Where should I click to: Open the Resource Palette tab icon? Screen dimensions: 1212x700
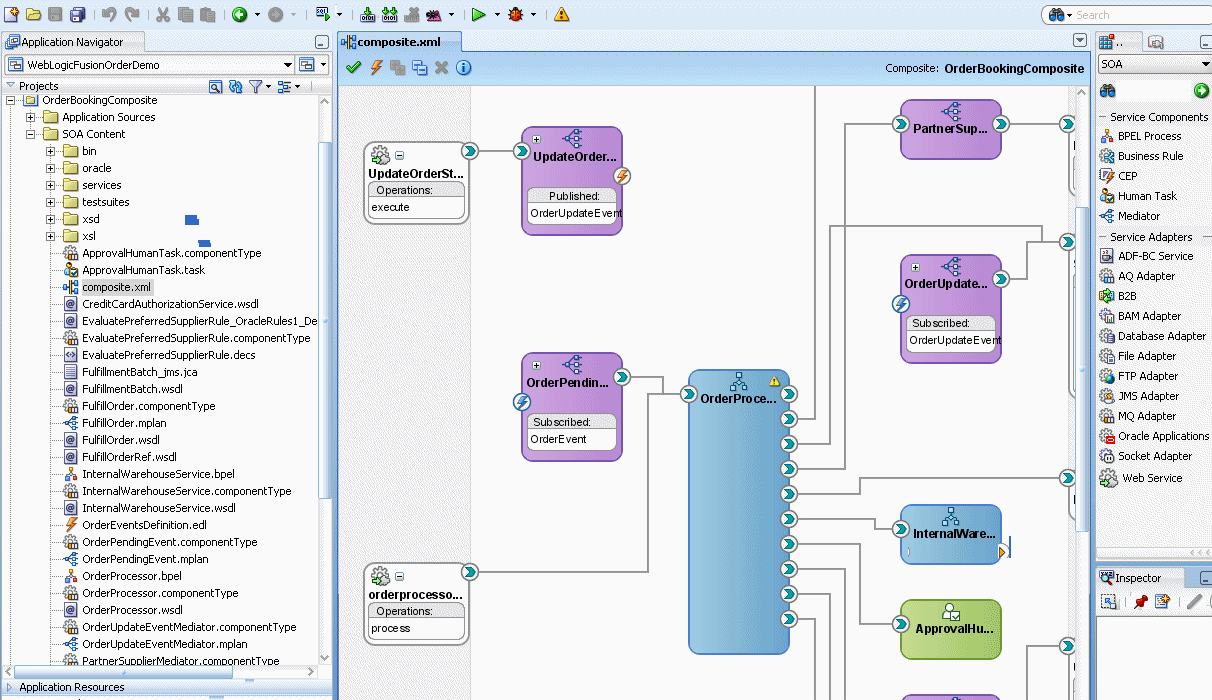pyautogui.click(x=1156, y=42)
